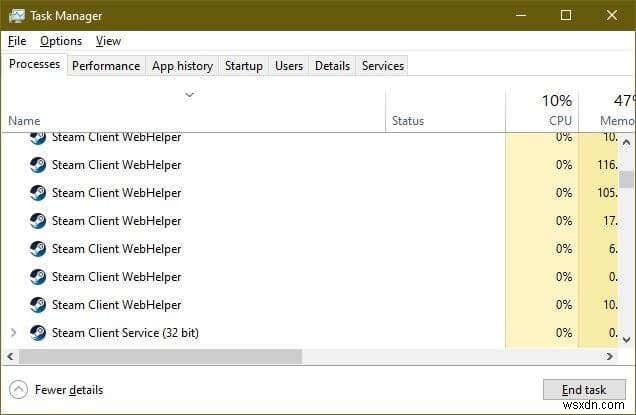The height and width of the screenshot is (415, 636).
Task: Click the End task button
Action: click(584, 390)
